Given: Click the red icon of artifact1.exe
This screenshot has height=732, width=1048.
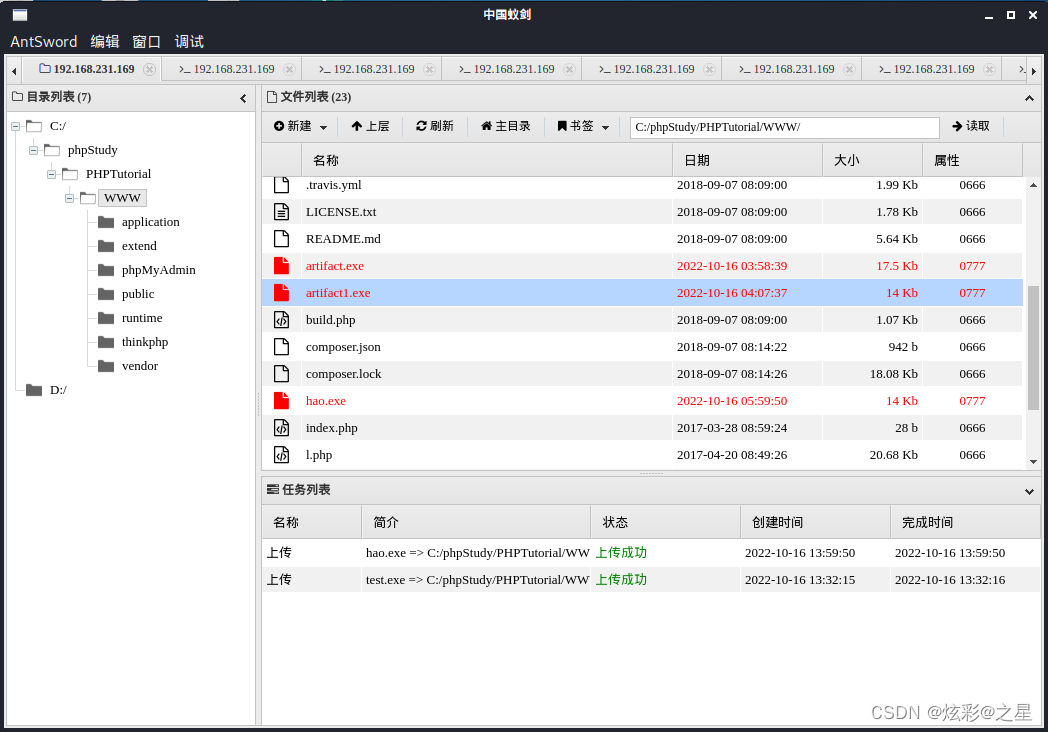Looking at the screenshot, I should click(x=281, y=292).
